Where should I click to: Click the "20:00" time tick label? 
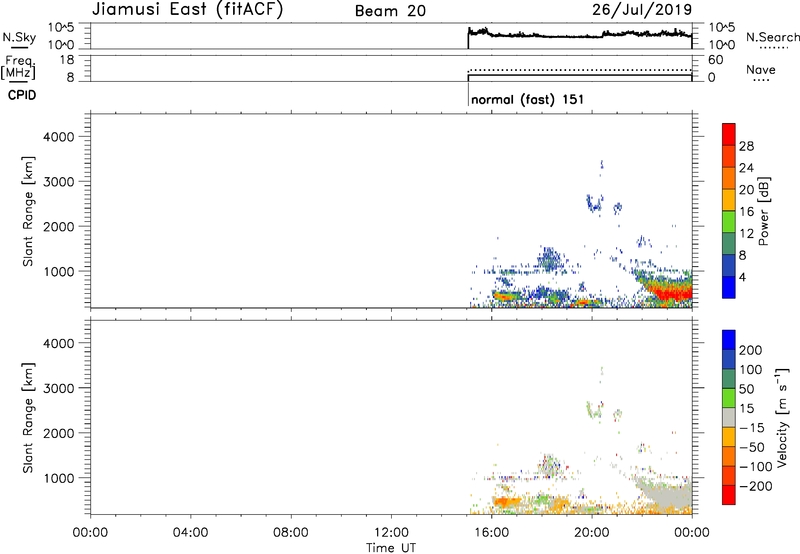click(592, 533)
